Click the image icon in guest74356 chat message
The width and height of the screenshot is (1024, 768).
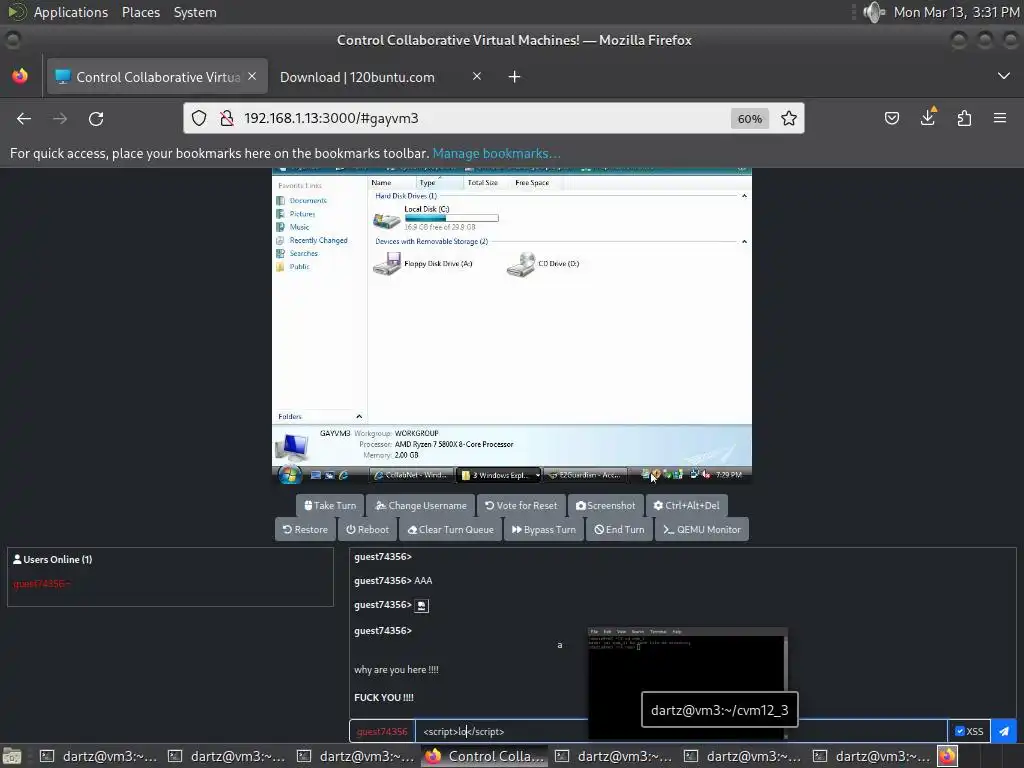tap(422, 605)
